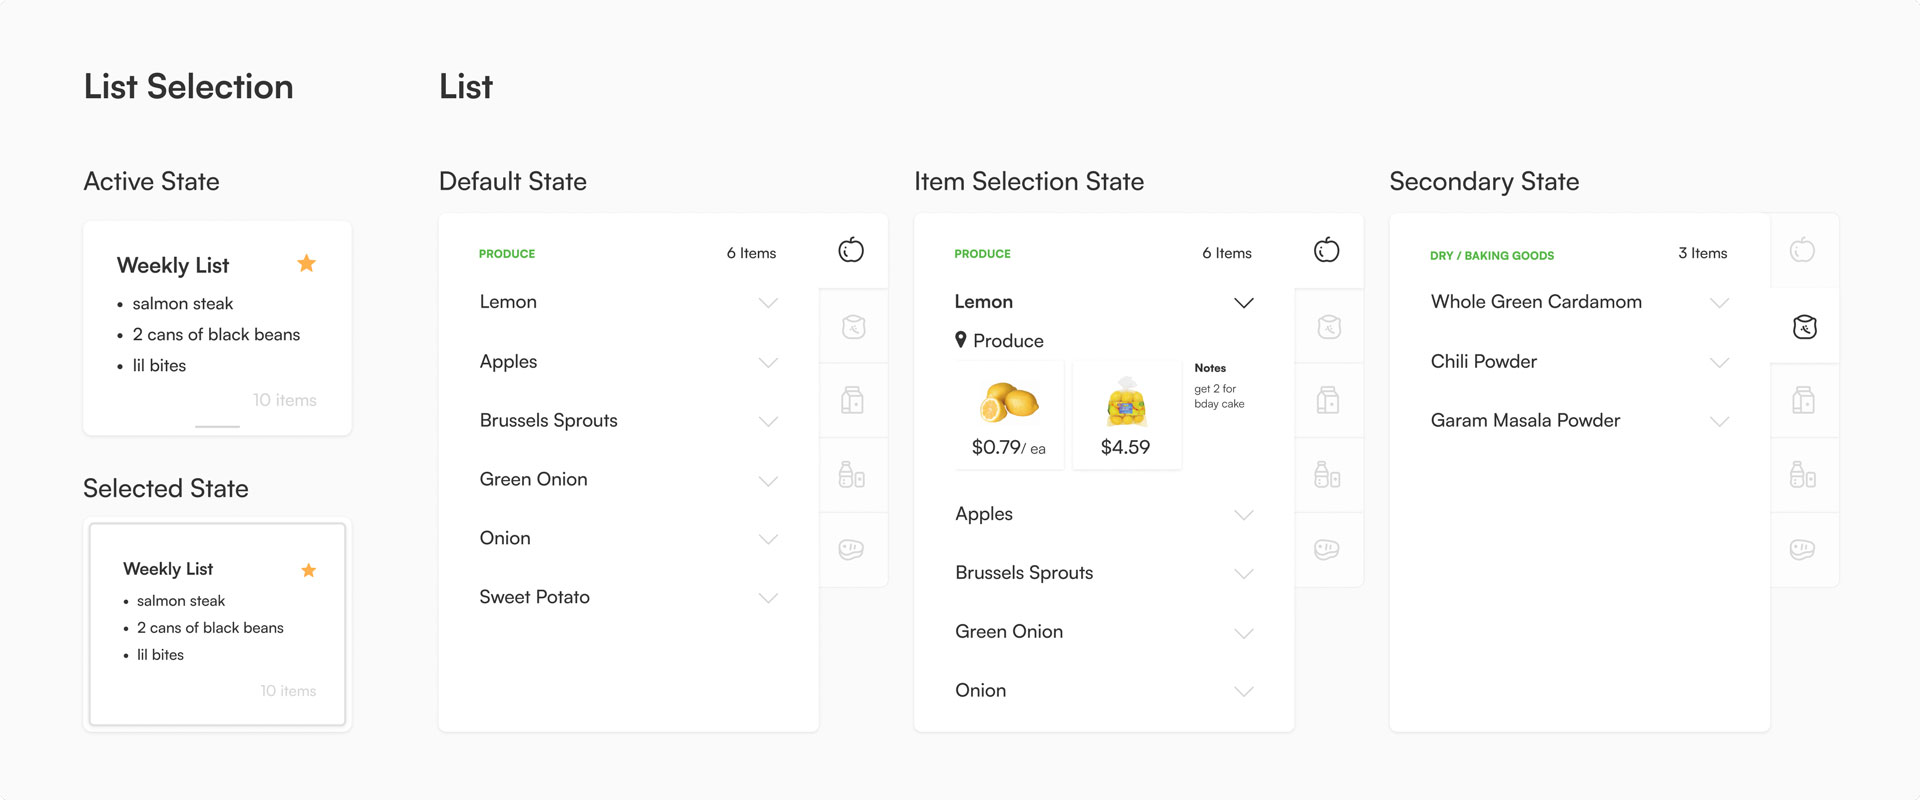Collapse the Lemon item in Item Selection State
This screenshot has height=800, width=1920.
click(1244, 302)
